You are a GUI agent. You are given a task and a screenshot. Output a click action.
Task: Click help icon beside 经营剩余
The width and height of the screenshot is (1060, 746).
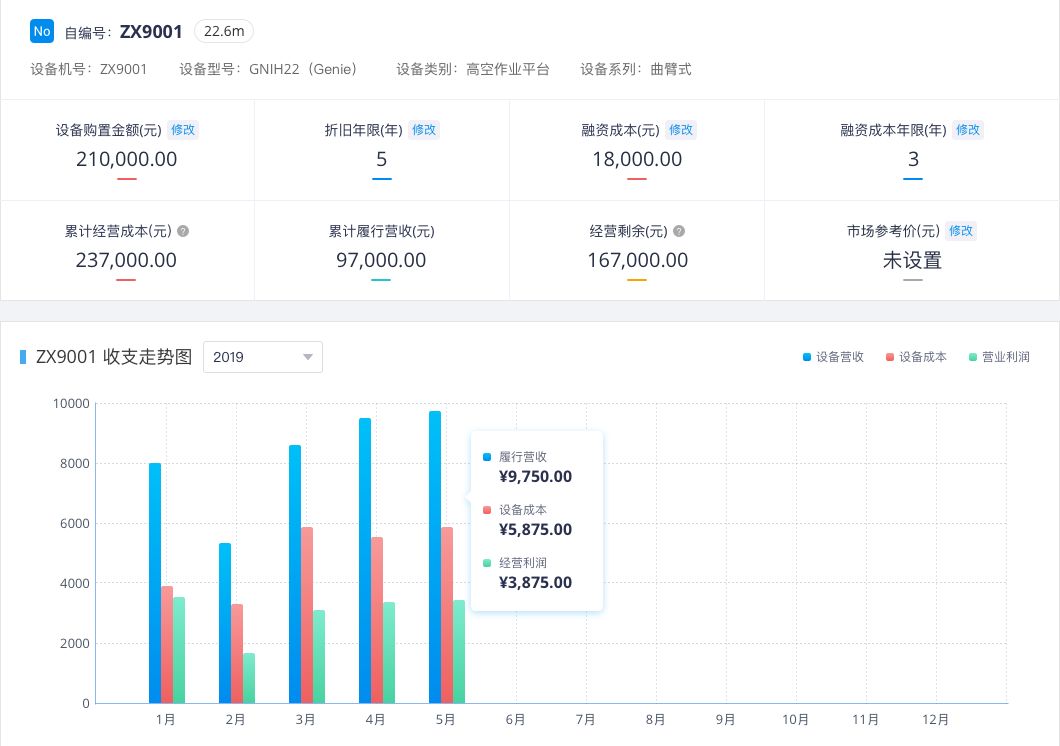point(679,231)
